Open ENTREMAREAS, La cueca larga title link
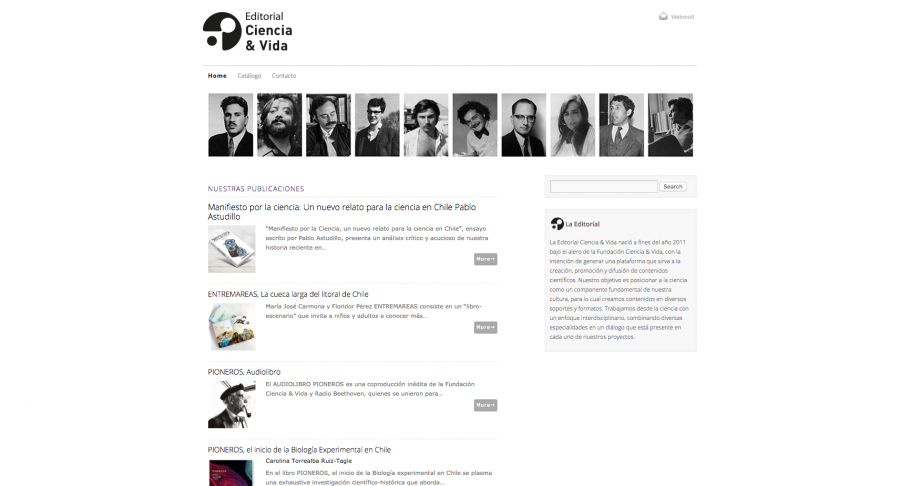900x486 pixels. (x=288, y=294)
